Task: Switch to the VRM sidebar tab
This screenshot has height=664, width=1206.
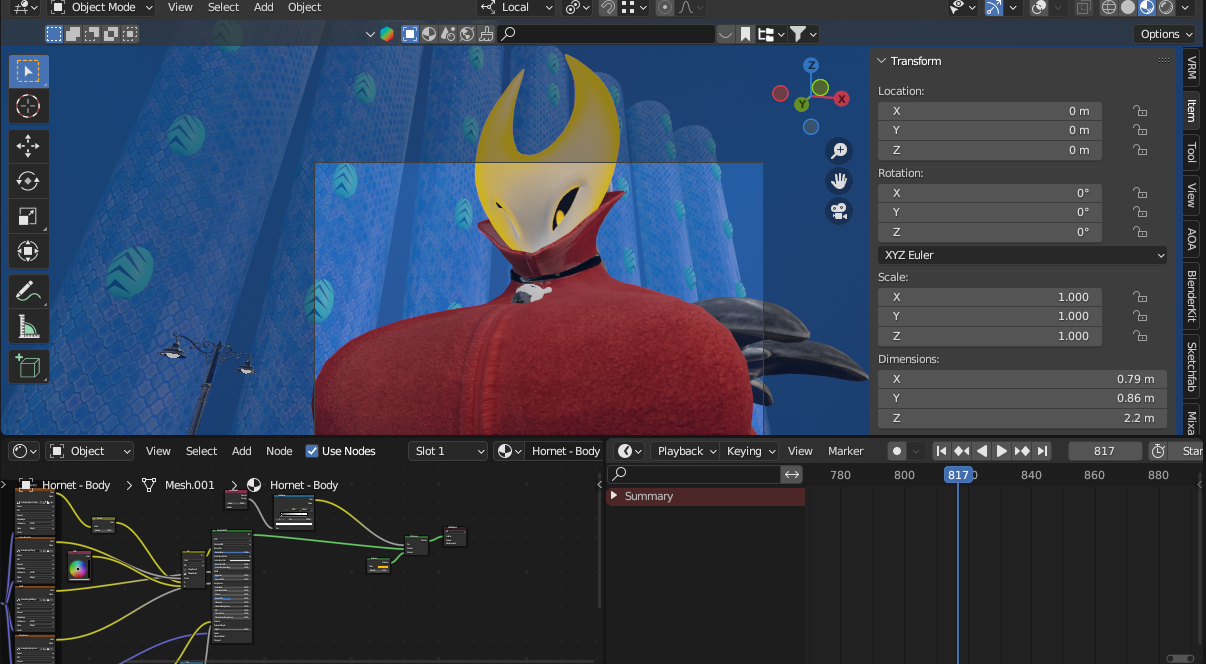Action: (1191, 68)
